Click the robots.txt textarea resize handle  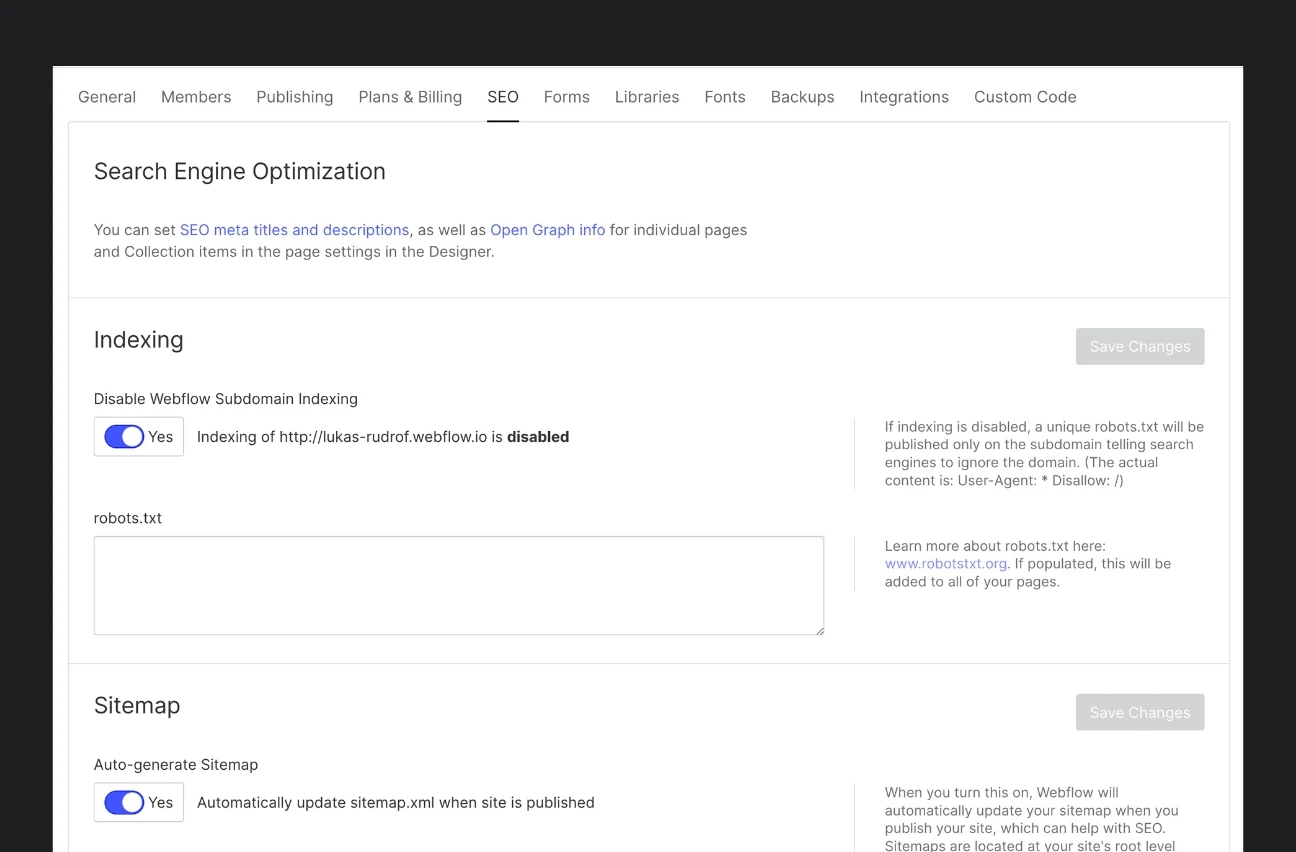(x=819, y=630)
